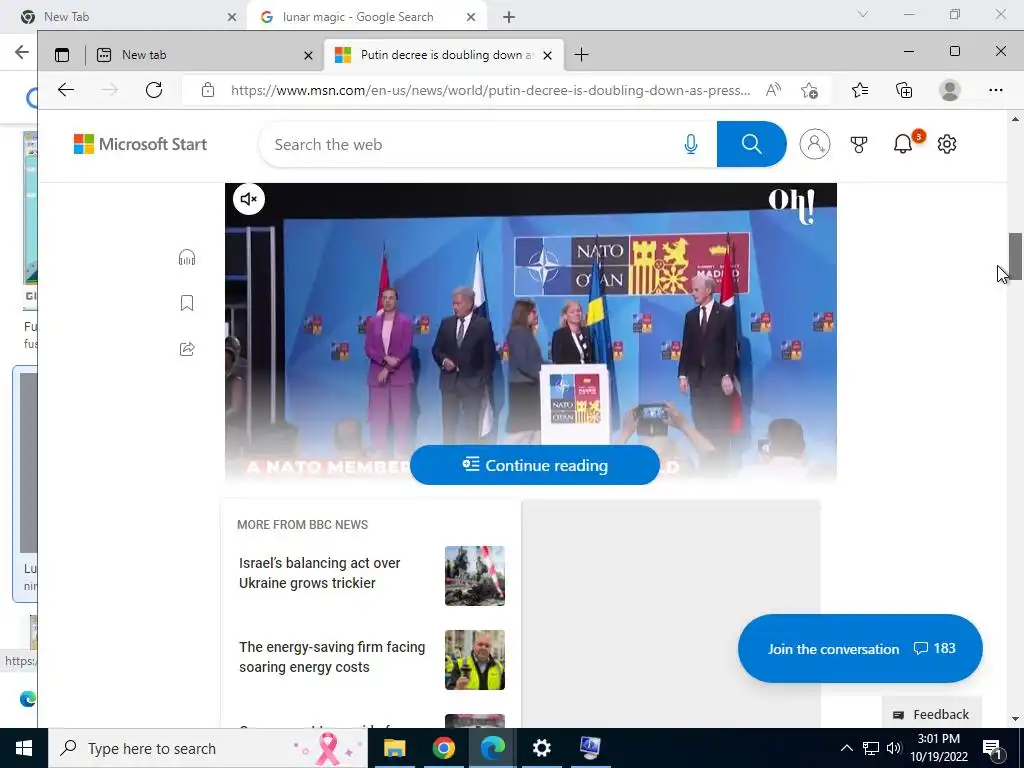
Task: Click the Edge taskbar icon
Action: coord(493,748)
